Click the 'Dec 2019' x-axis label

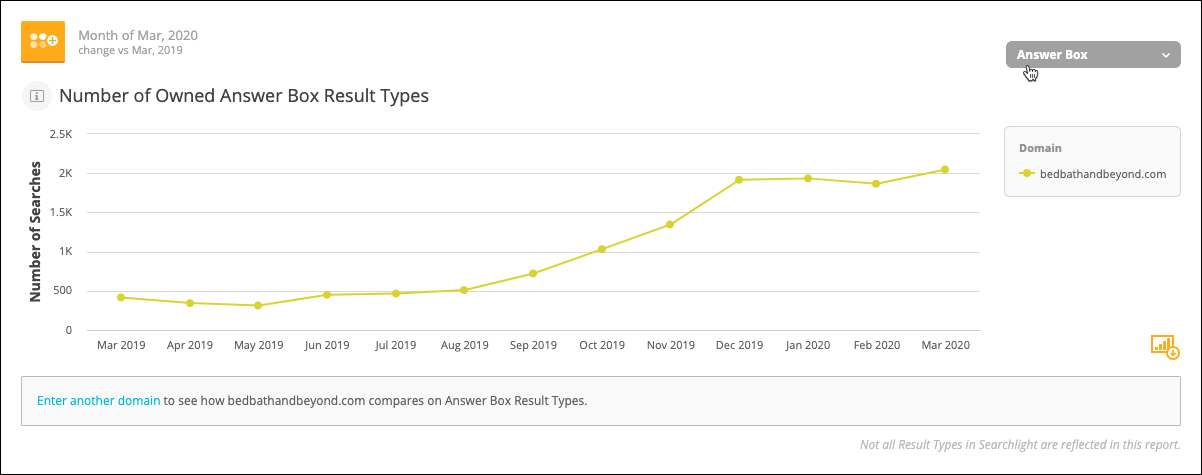[x=739, y=345]
